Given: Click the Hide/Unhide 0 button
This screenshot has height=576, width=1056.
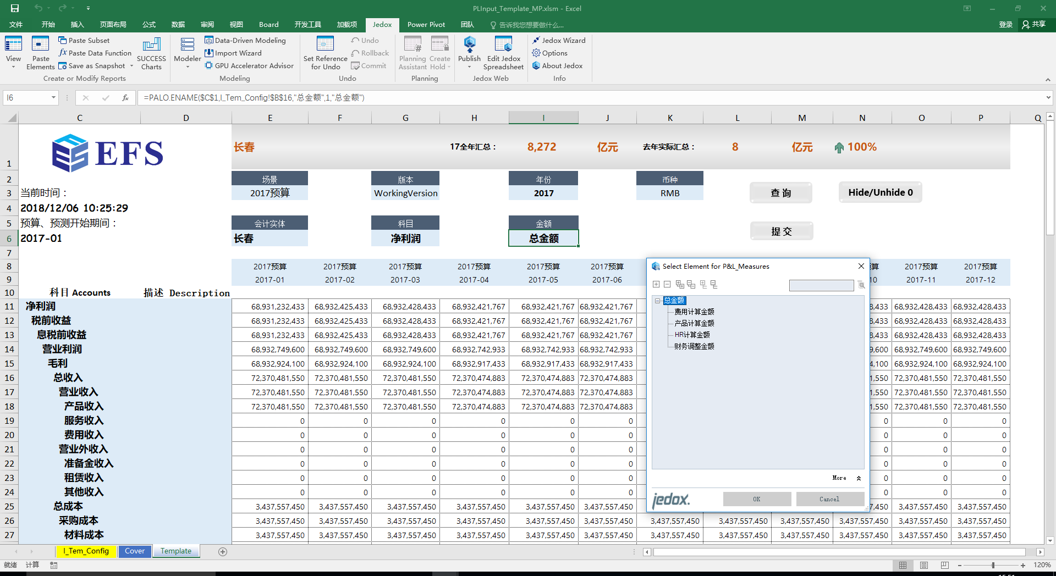Looking at the screenshot, I should click(880, 193).
